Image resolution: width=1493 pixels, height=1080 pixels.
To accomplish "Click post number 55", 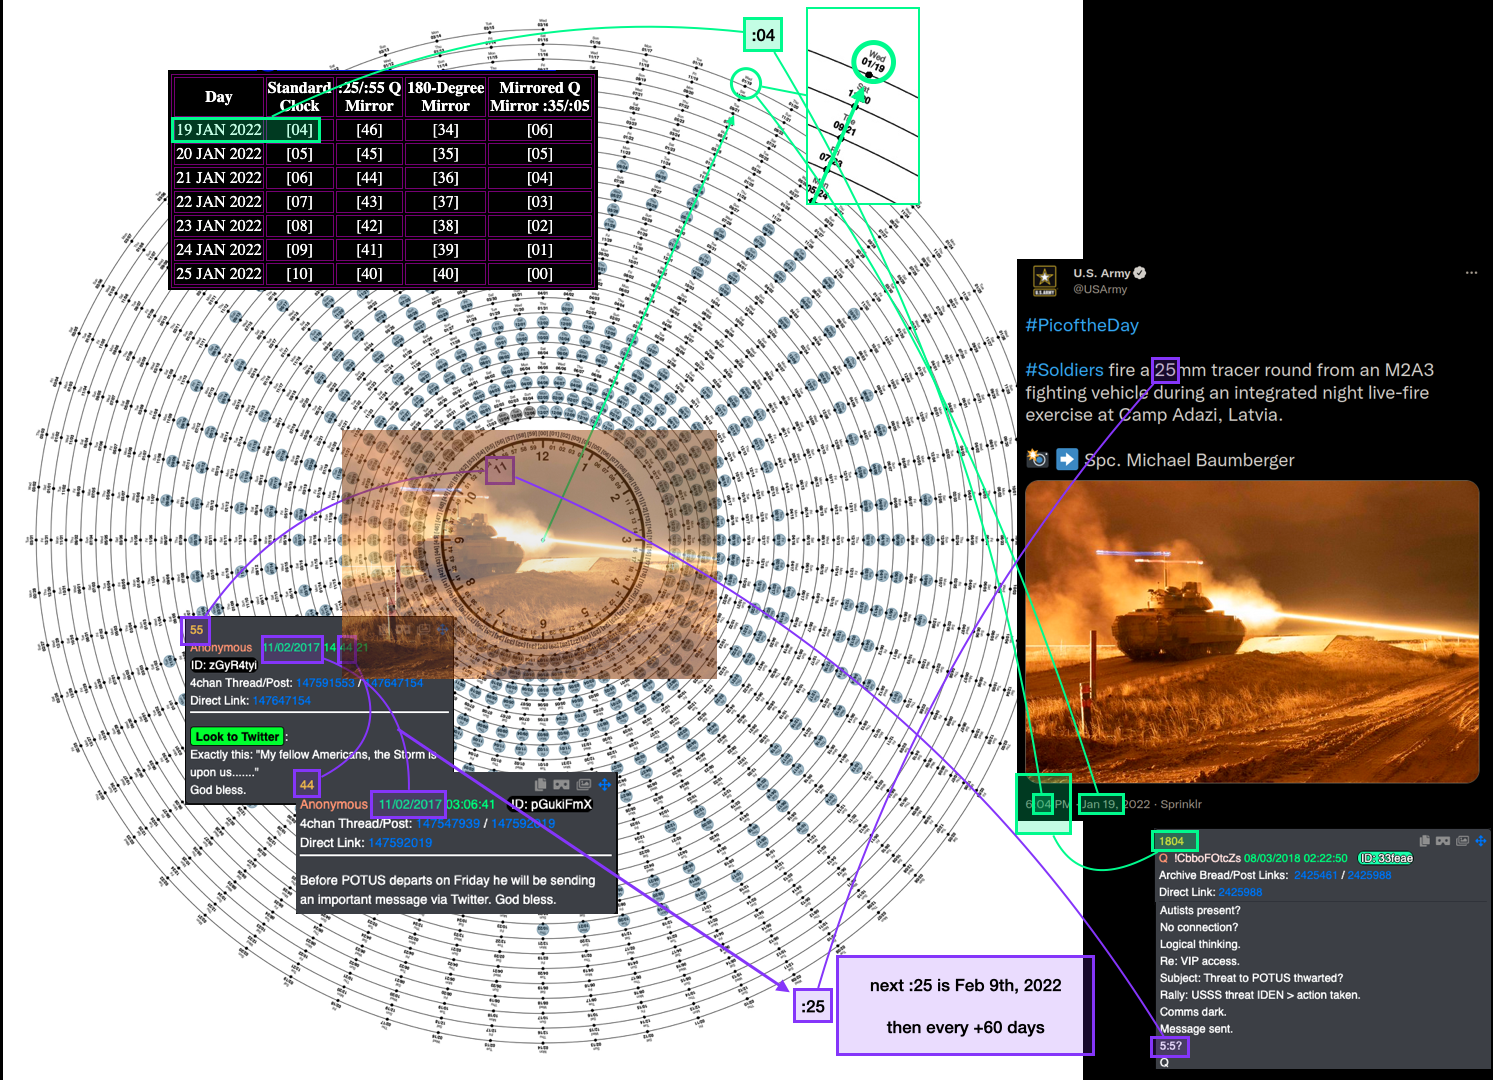I will [x=196, y=630].
